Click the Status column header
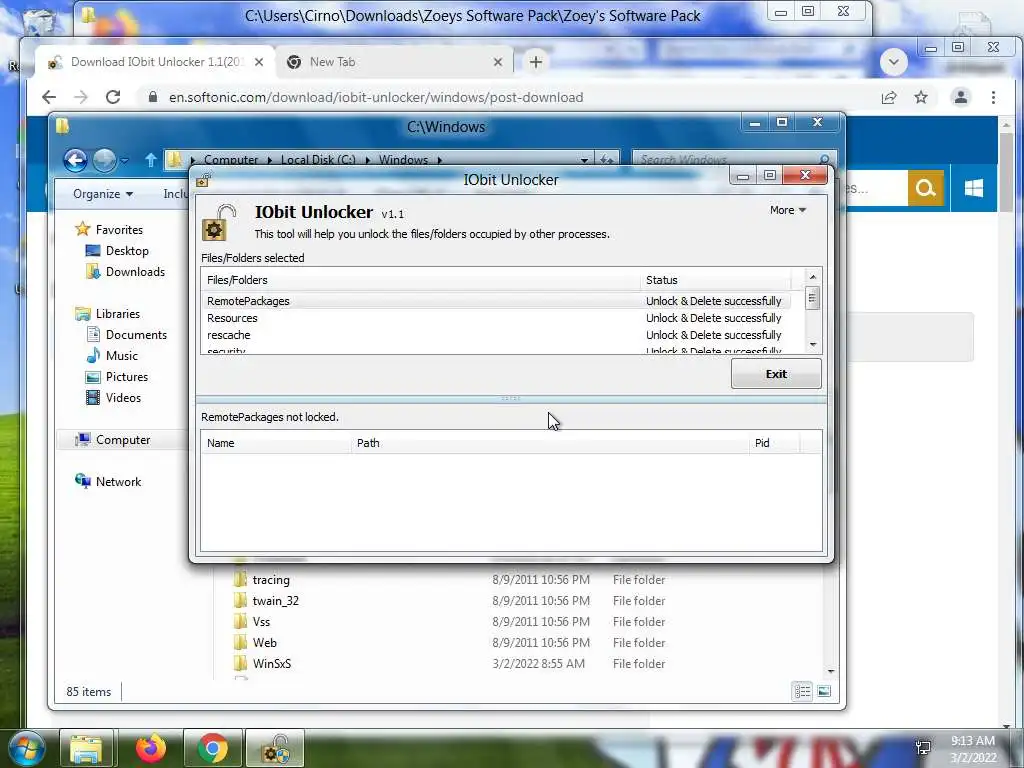This screenshot has height=768, width=1024. click(715, 280)
